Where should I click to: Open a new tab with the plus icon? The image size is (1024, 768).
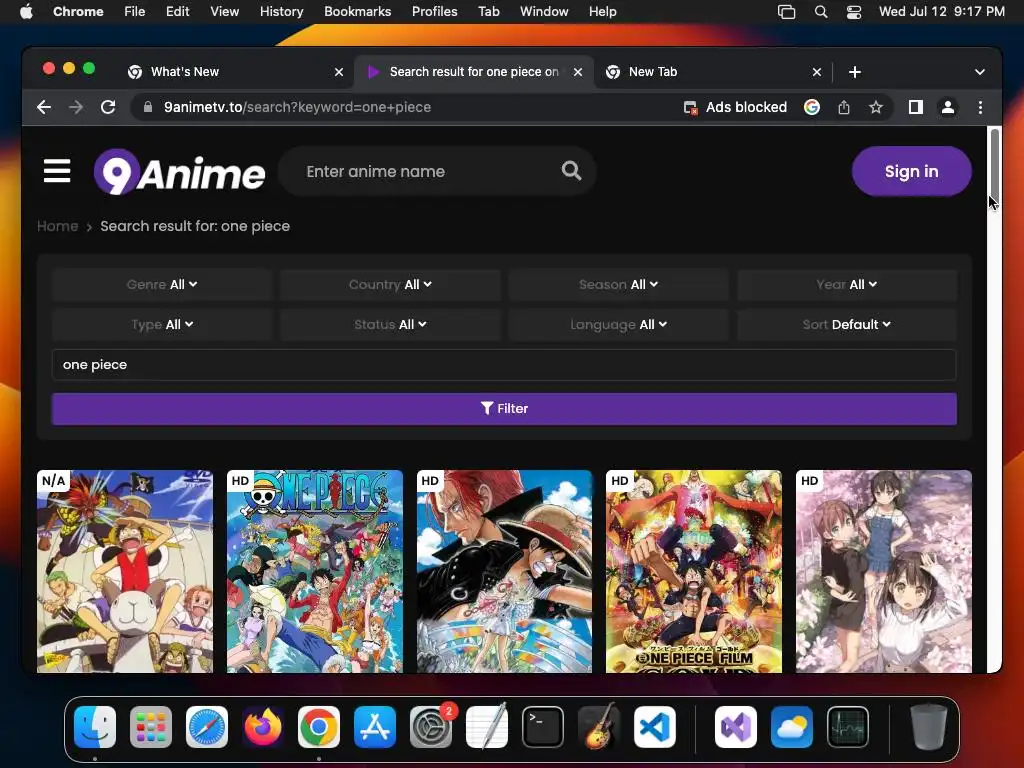pyautogui.click(x=854, y=72)
